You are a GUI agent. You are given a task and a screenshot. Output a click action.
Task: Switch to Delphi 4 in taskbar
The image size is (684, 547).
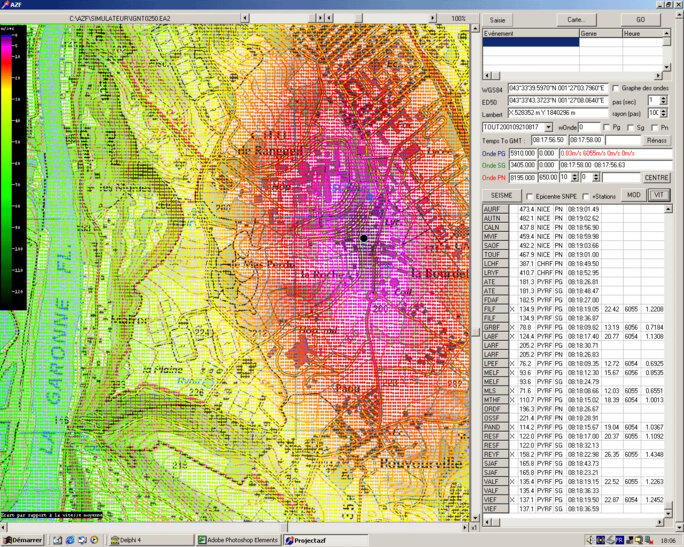[129, 539]
